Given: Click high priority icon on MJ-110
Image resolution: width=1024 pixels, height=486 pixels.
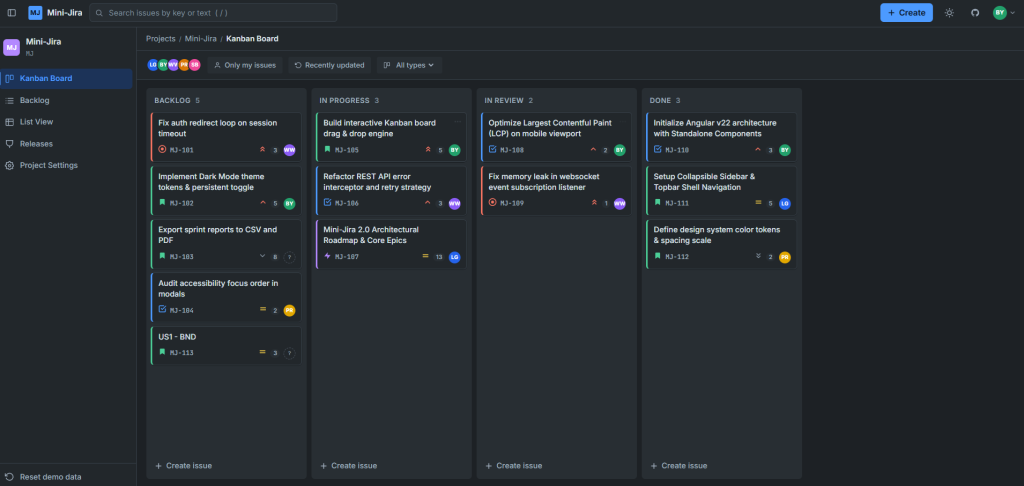Looking at the screenshot, I should coord(758,150).
